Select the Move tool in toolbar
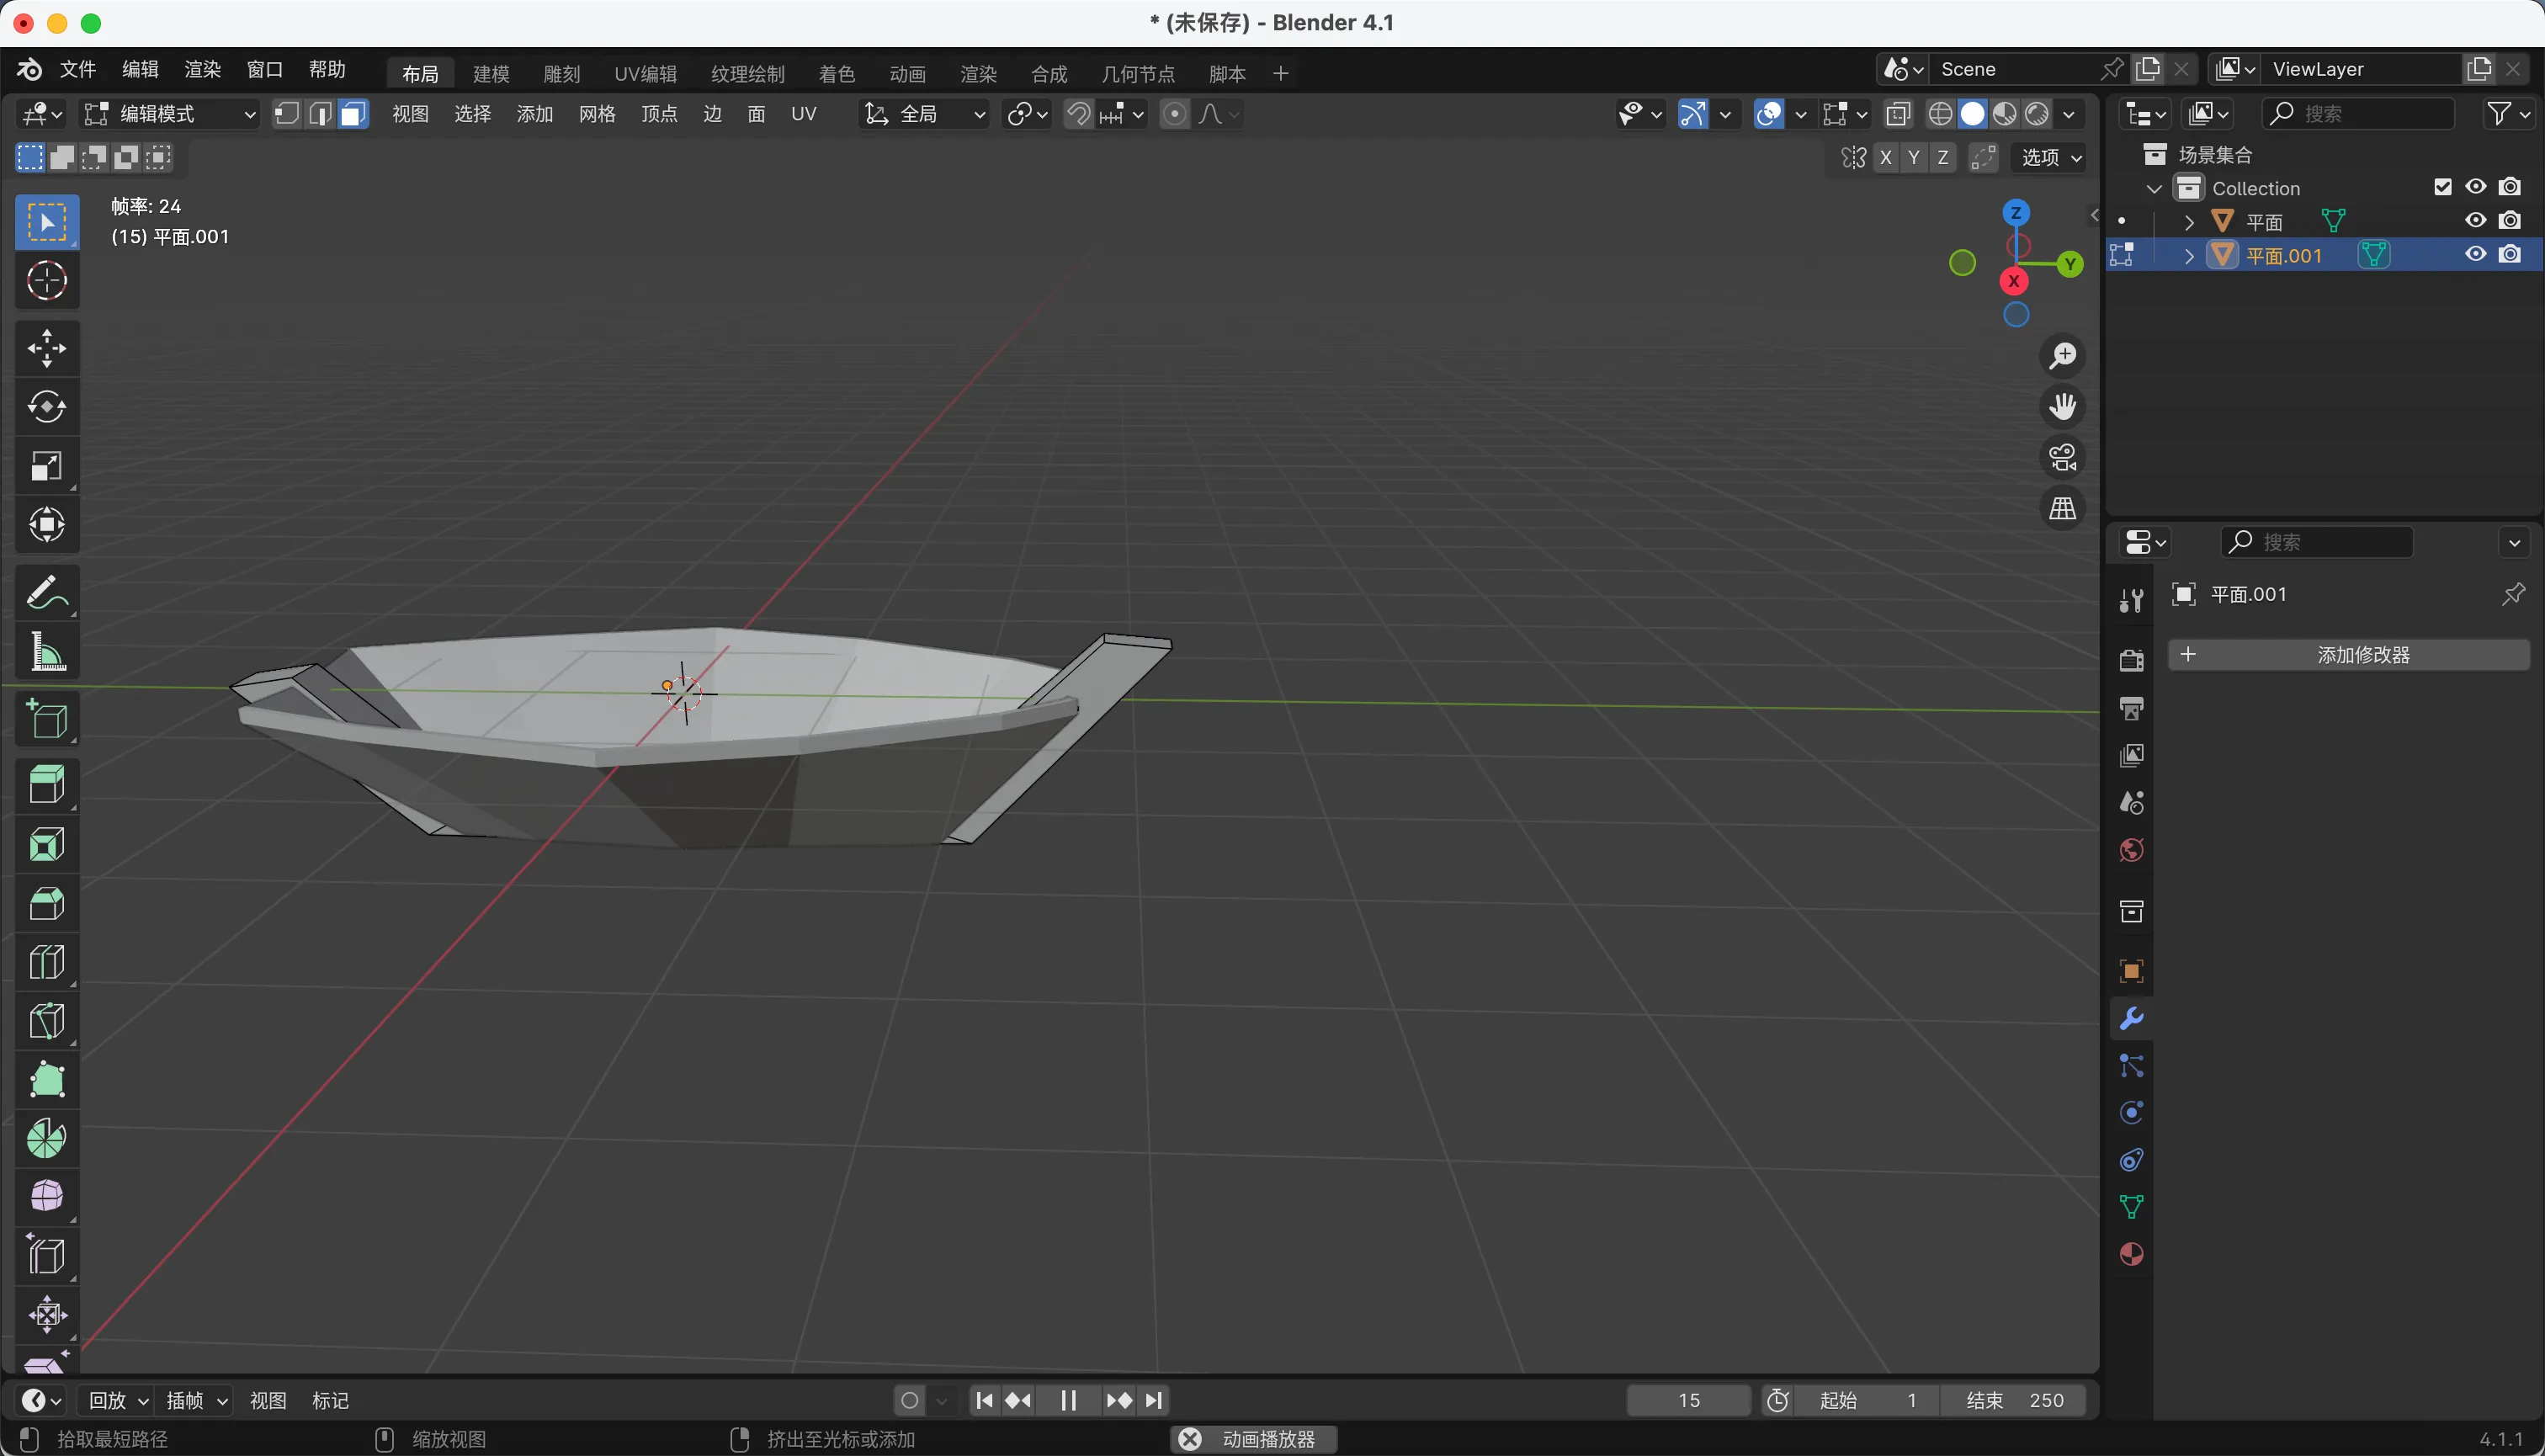This screenshot has height=1456, width=2545. point(47,348)
